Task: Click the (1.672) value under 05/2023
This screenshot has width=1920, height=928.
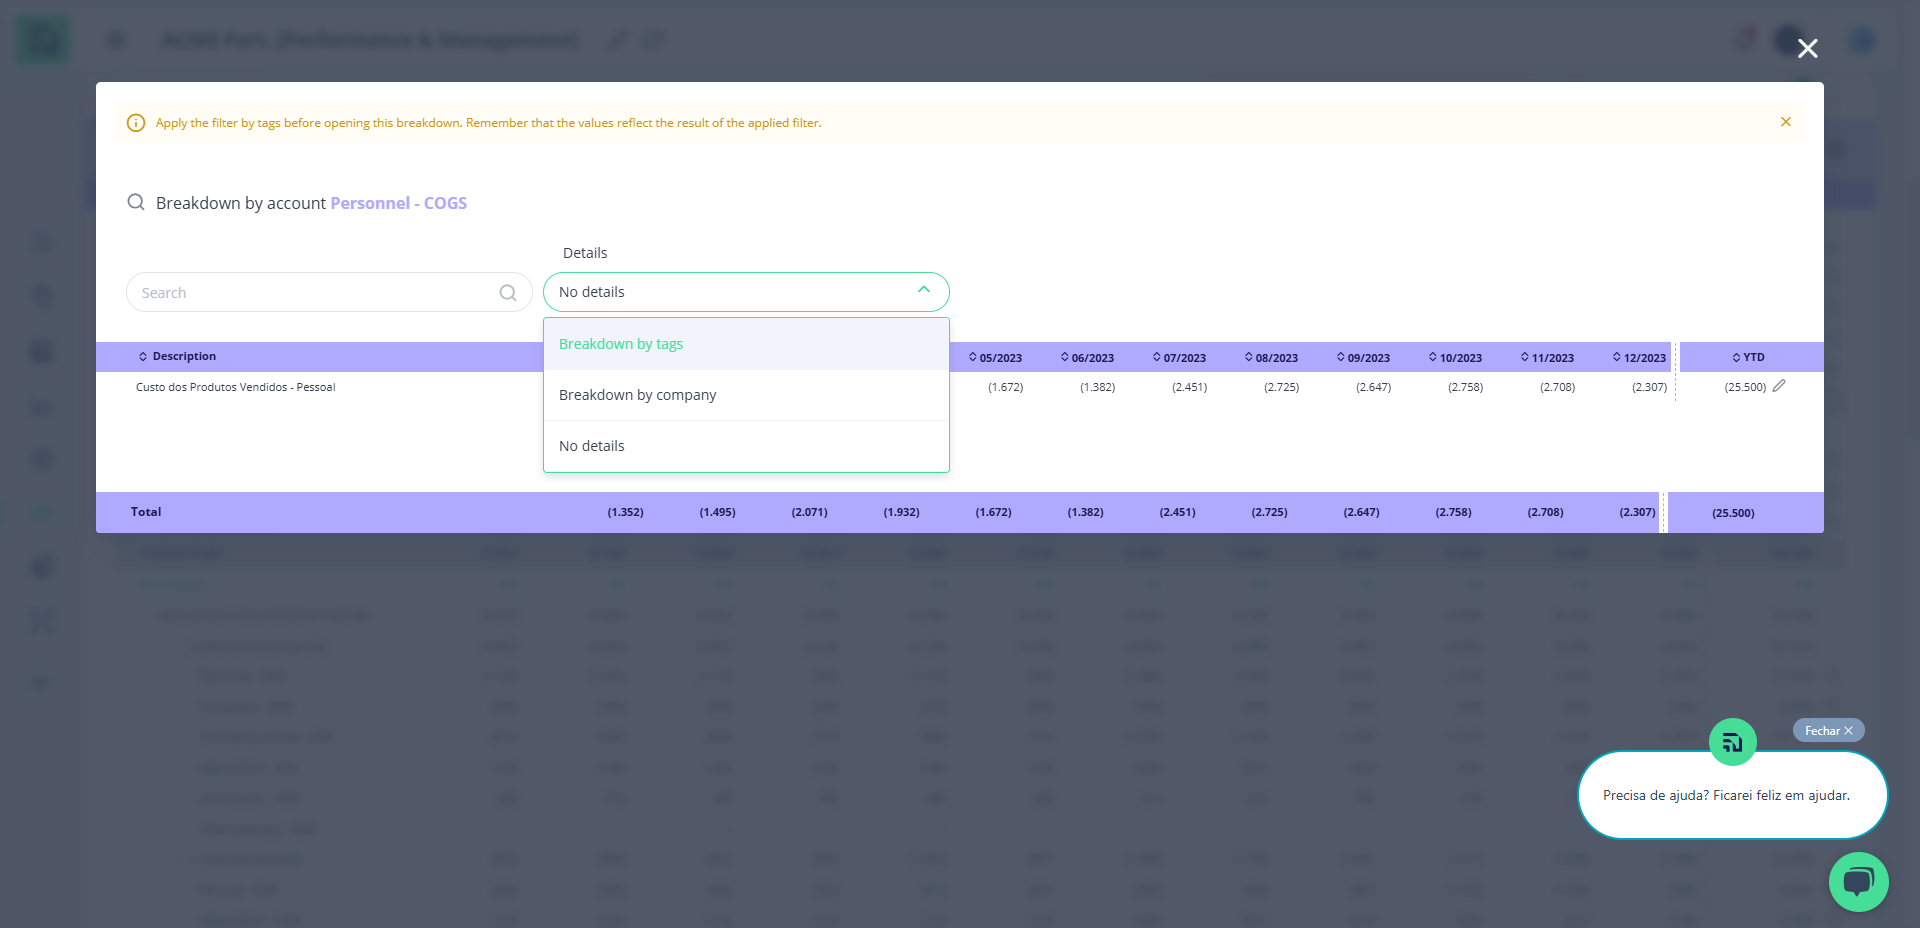Action: point(1006,387)
